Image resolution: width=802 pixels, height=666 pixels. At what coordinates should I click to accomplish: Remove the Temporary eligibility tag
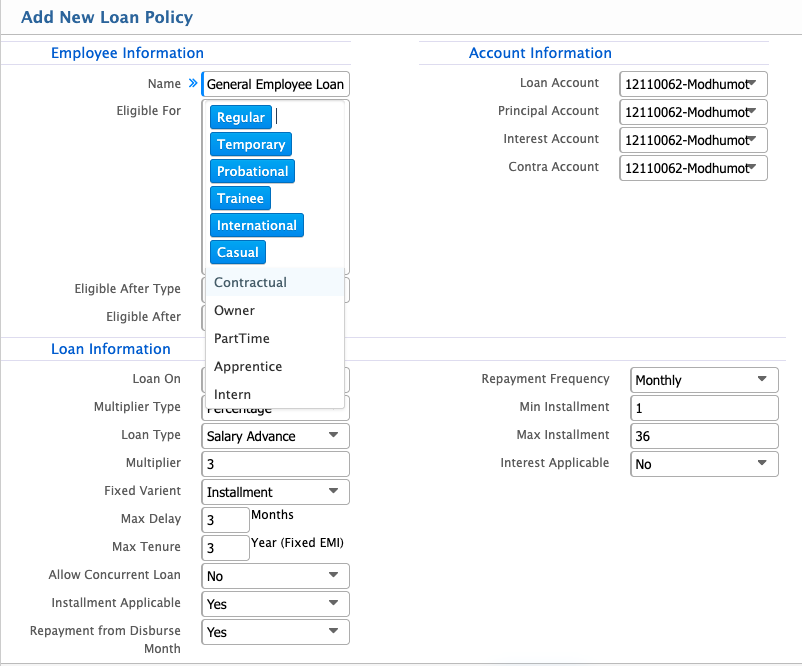[250, 145]
